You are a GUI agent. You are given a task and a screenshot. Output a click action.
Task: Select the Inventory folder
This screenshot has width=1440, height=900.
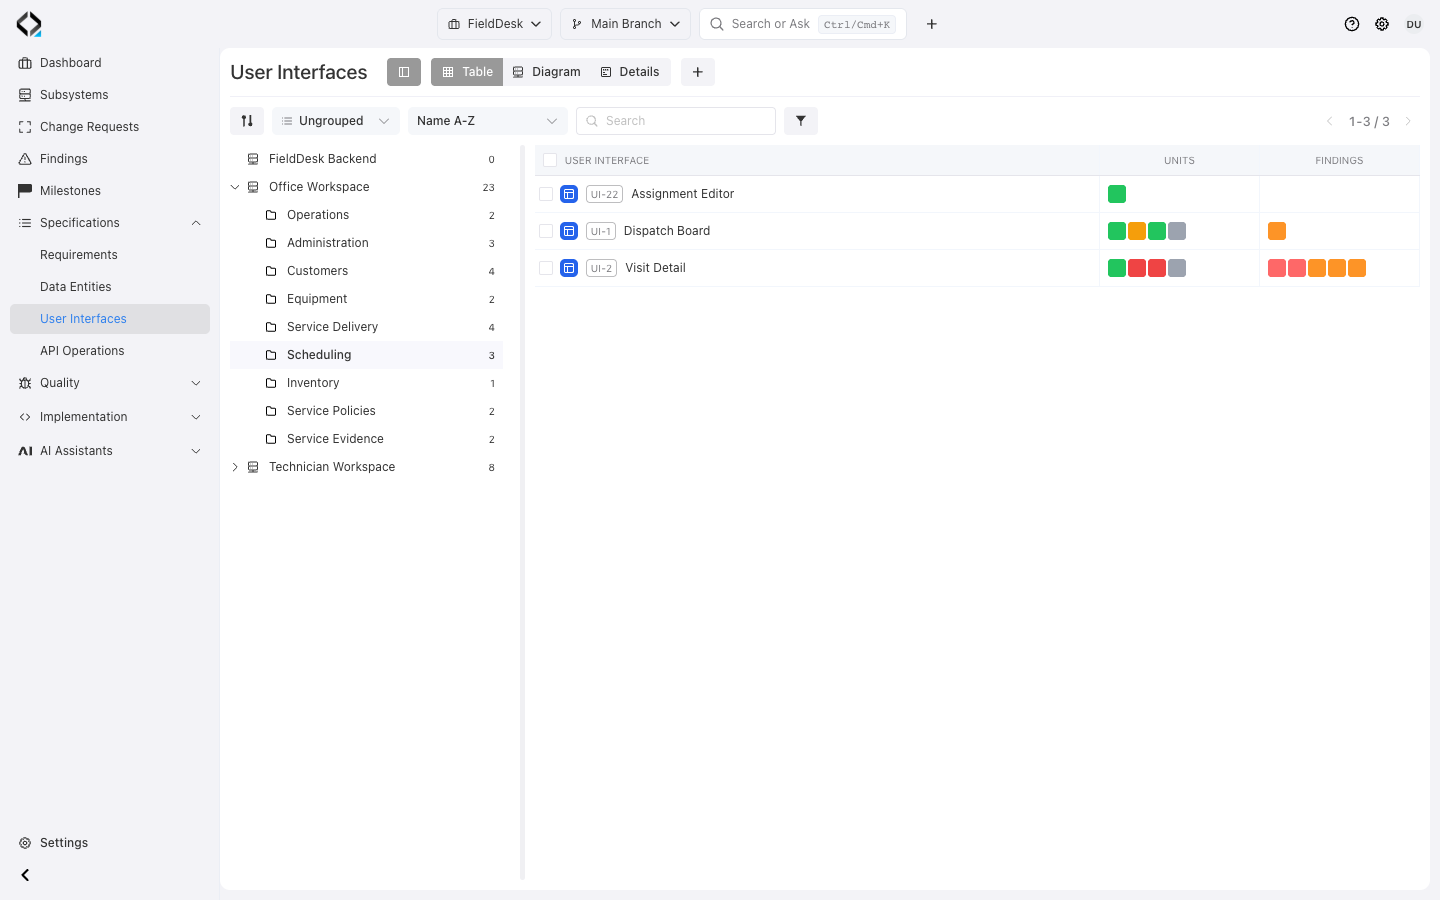pos(366,383)
